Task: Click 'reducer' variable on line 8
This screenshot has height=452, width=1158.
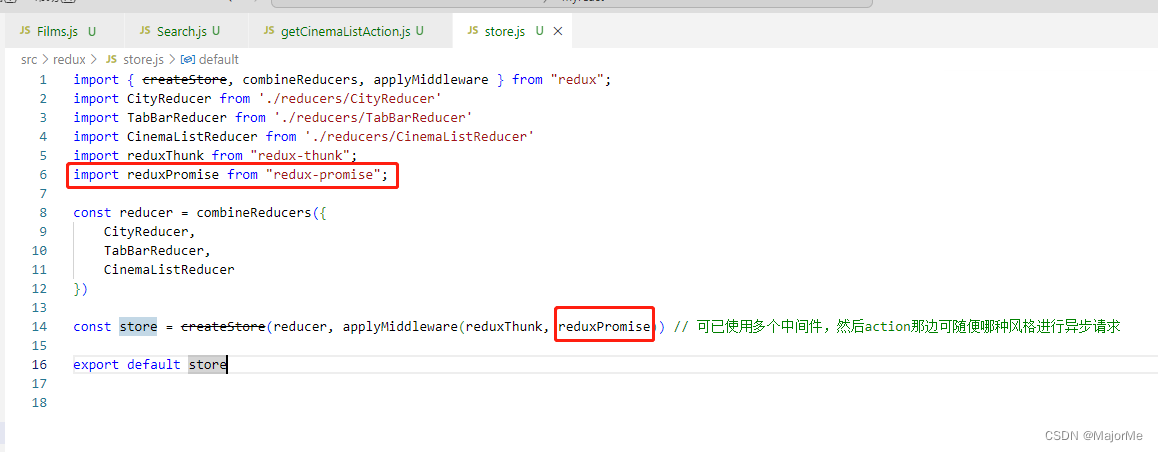Action: pyautogui.click(x=145, y=213)
